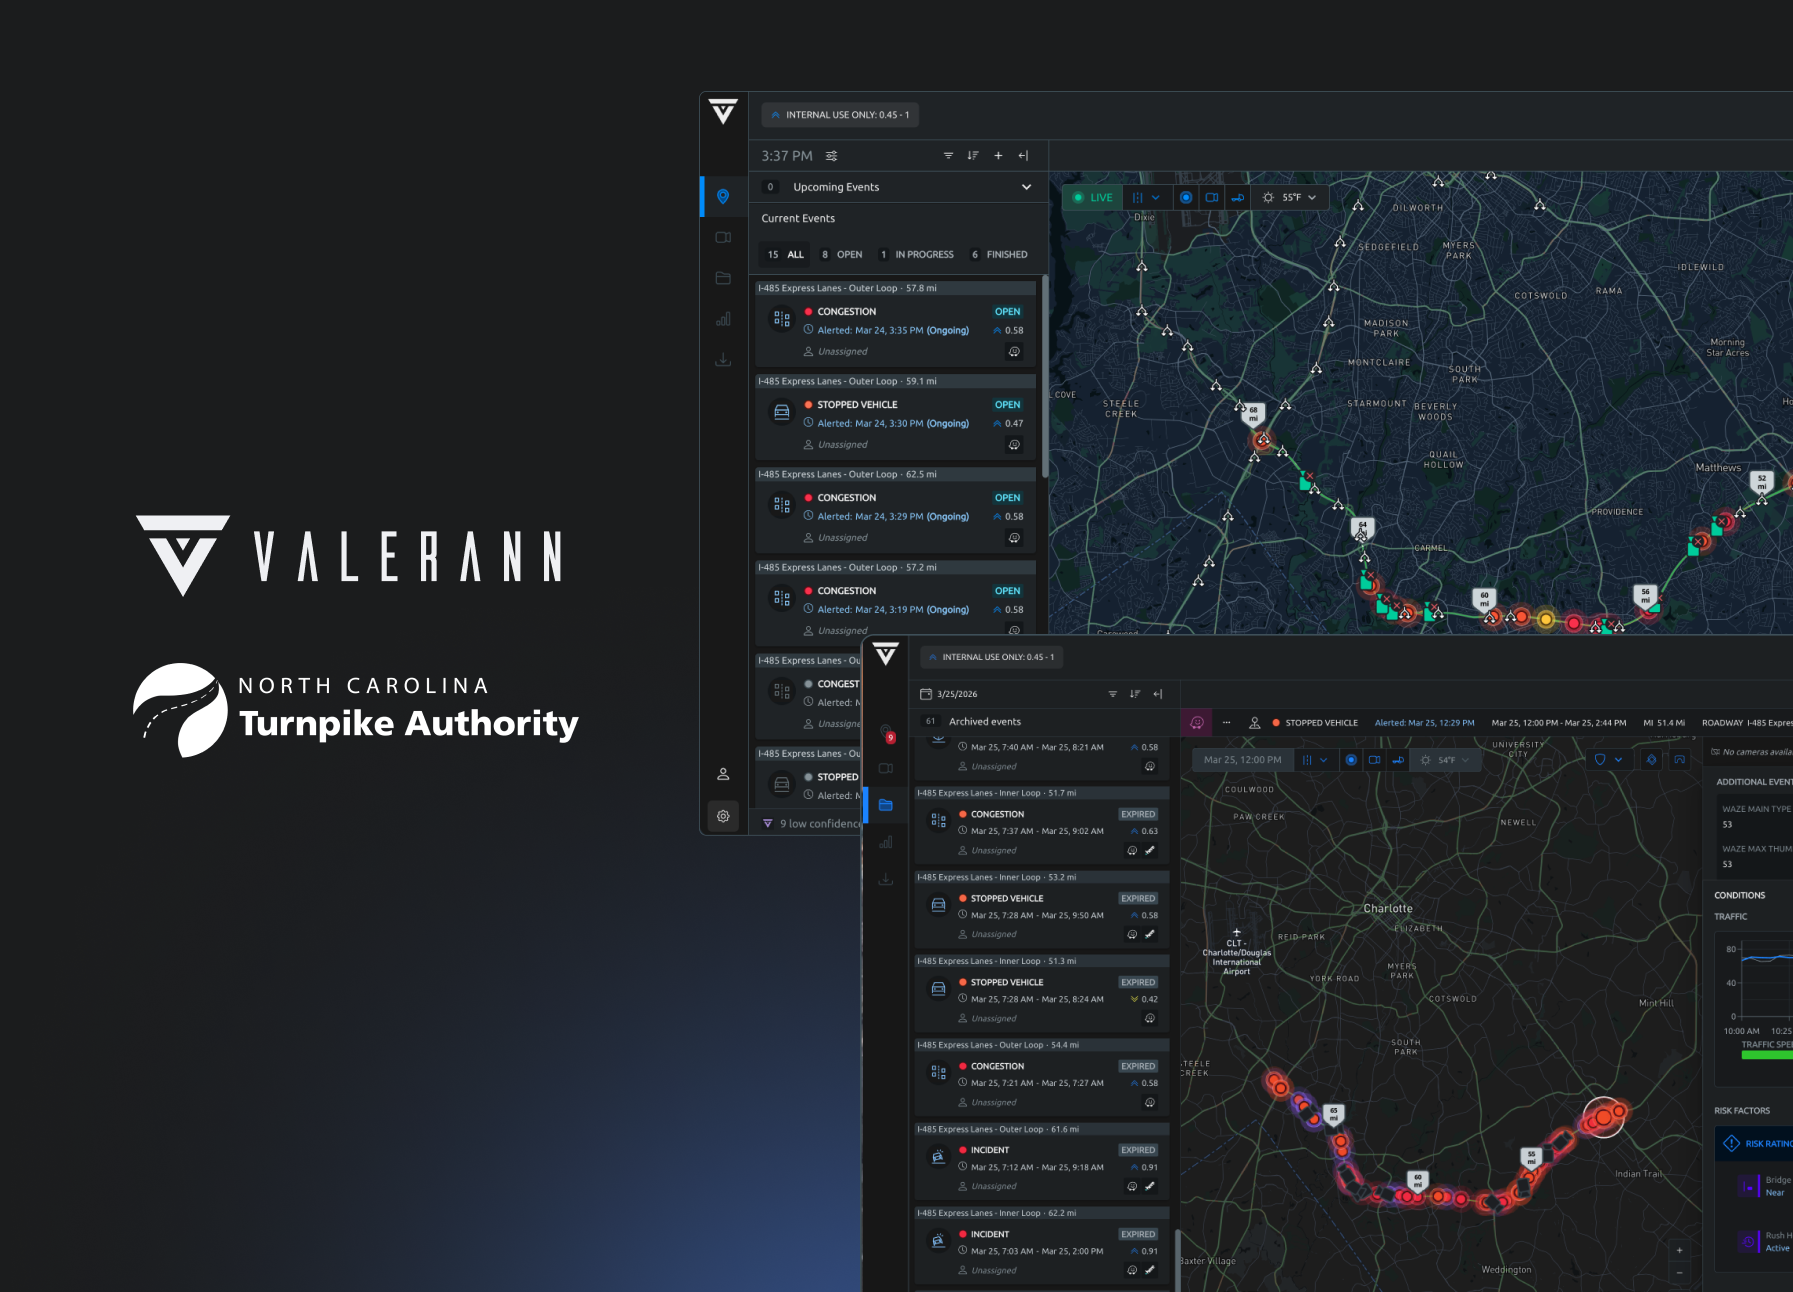The image size is (1793, 1292).
Task: Sort archived events list
Action: pos(1135,694)
